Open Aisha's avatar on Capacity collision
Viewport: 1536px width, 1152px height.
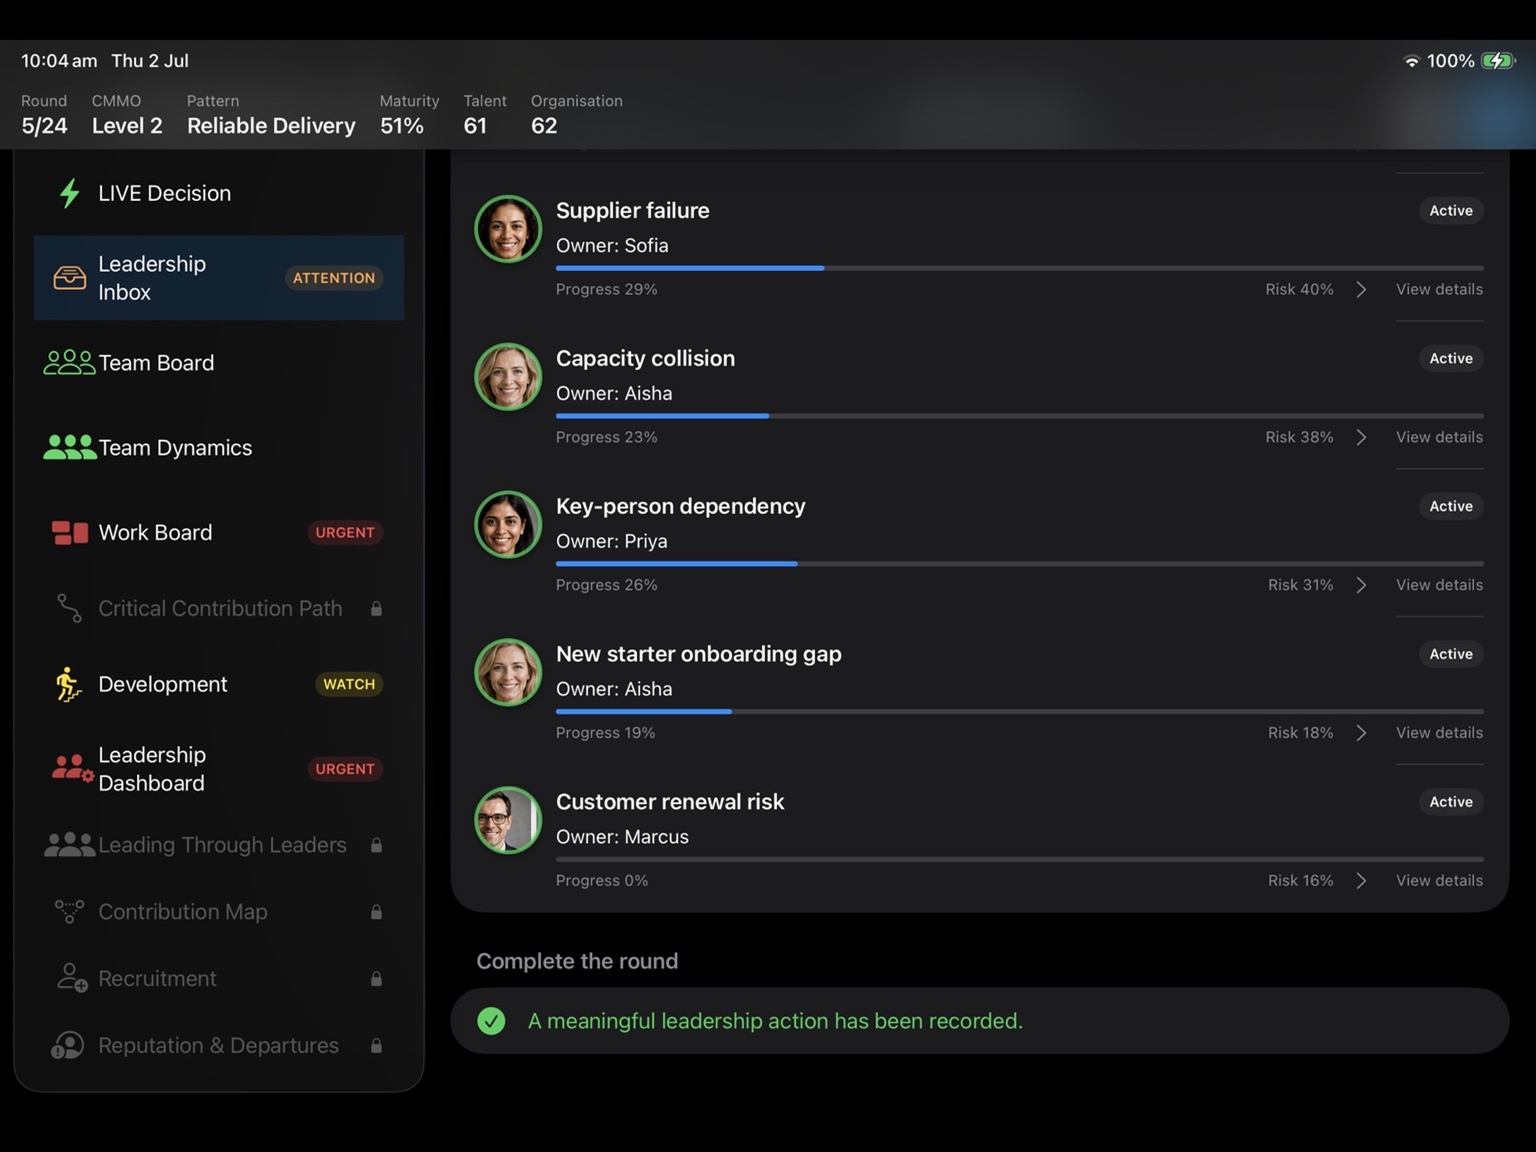(508, 377)
